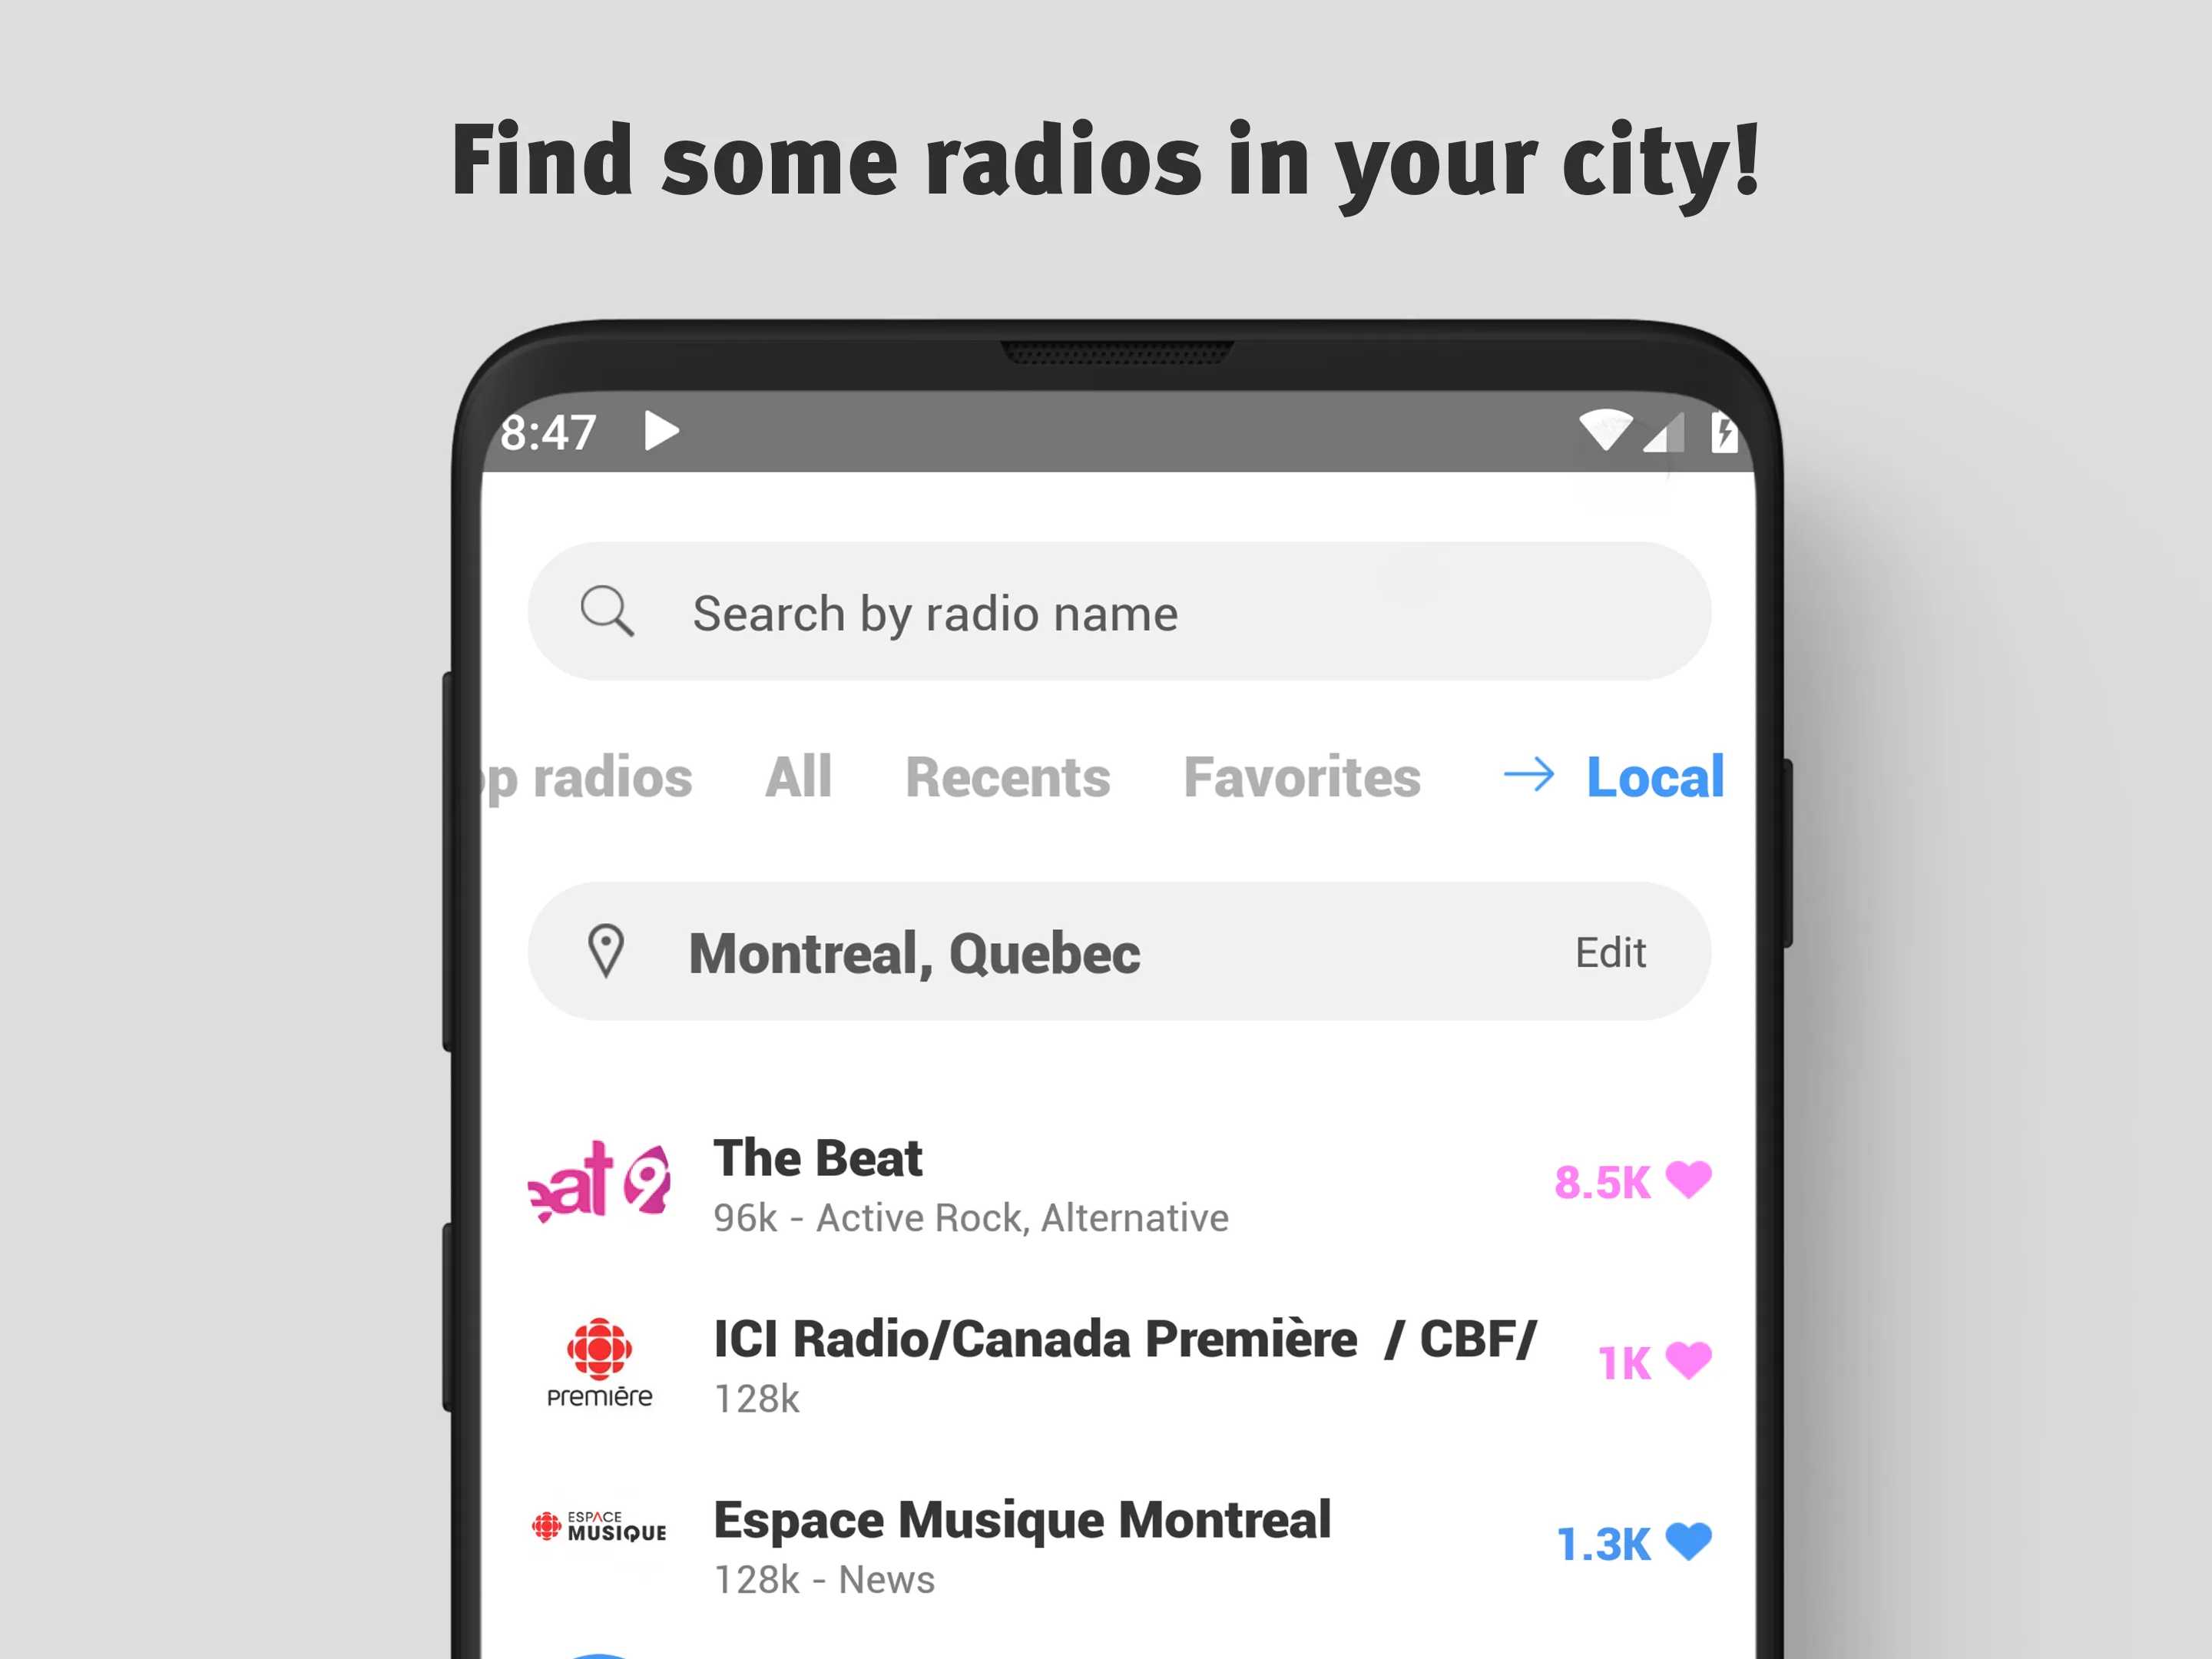Tap the location pin icon
Screen dimensions: 2212x1659
point(606,952)
